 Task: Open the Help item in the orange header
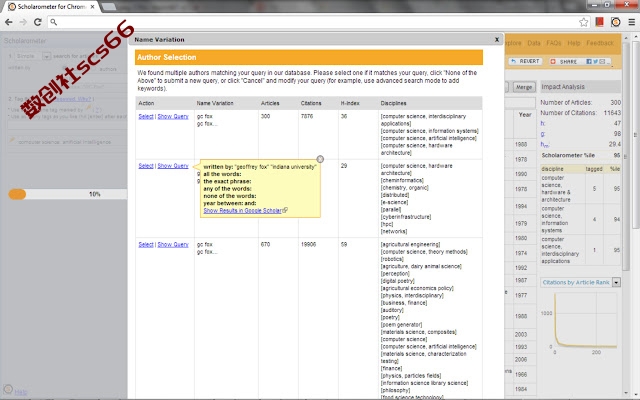click(x=573, y=43)
